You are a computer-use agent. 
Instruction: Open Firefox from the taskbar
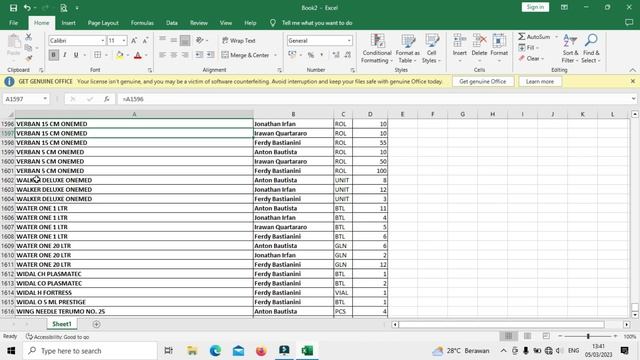(x=261, y=351)
